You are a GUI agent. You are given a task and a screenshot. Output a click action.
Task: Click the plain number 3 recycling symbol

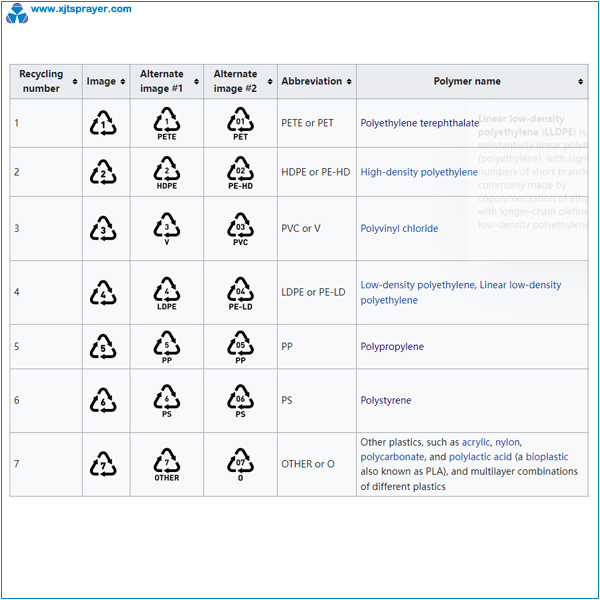point(102,230)
